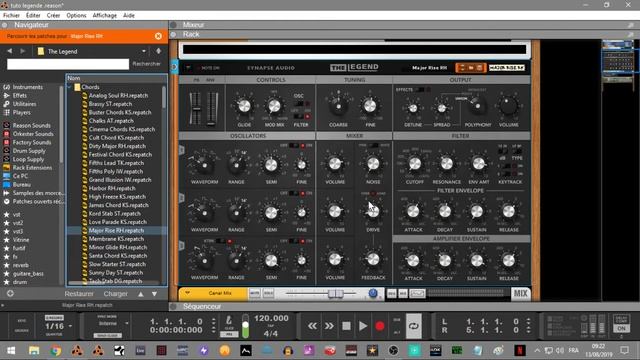Open the Affichage menu
640x360 pixels.
point(104,16)
